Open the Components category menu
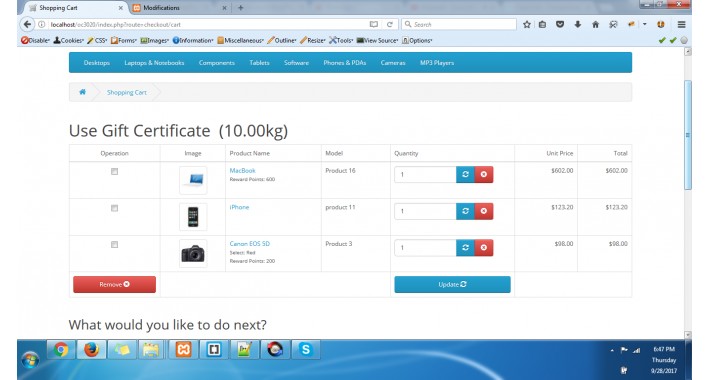Viewport: 710px width, 380px height. pyautogui.click(x=216, y=63)
